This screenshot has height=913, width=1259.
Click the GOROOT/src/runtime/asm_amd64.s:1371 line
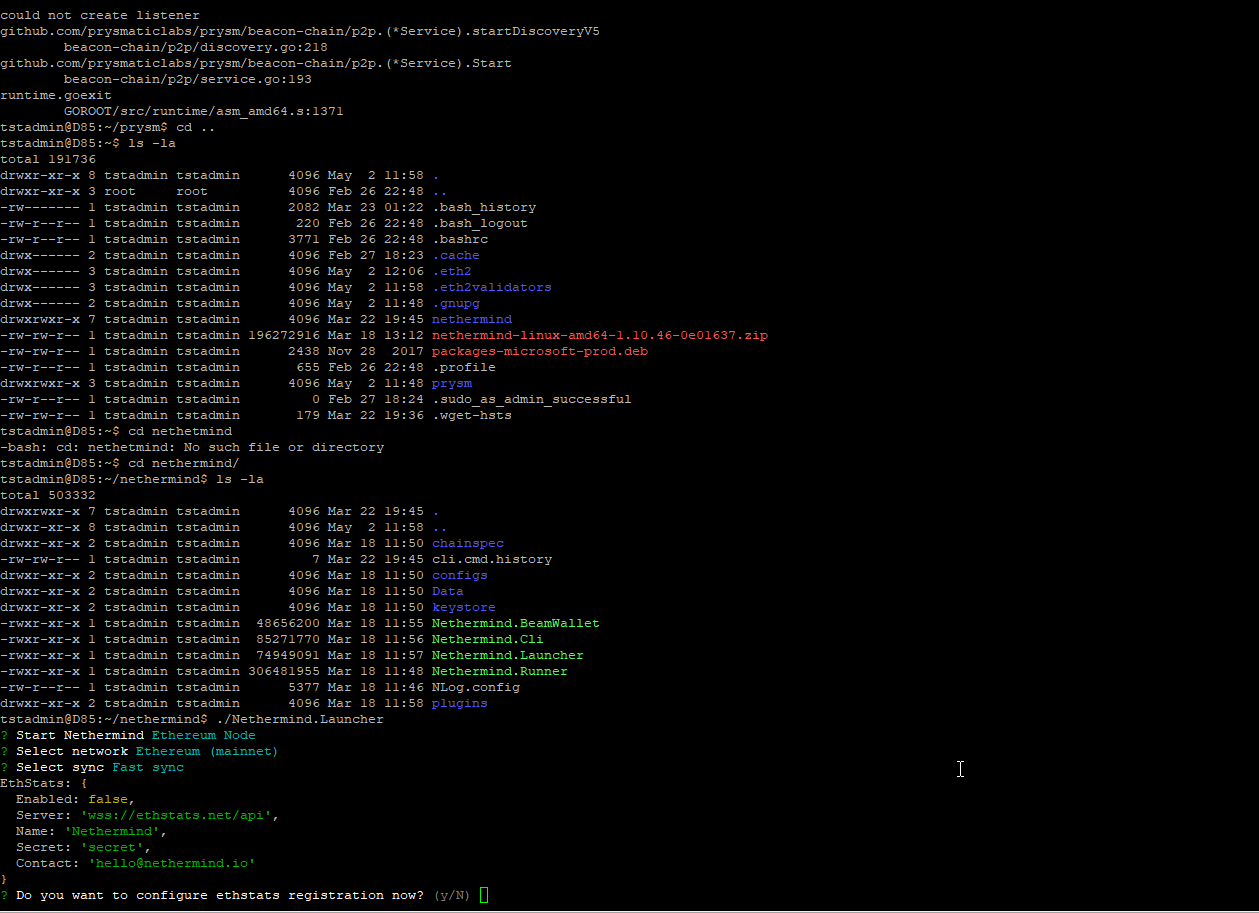204,111
